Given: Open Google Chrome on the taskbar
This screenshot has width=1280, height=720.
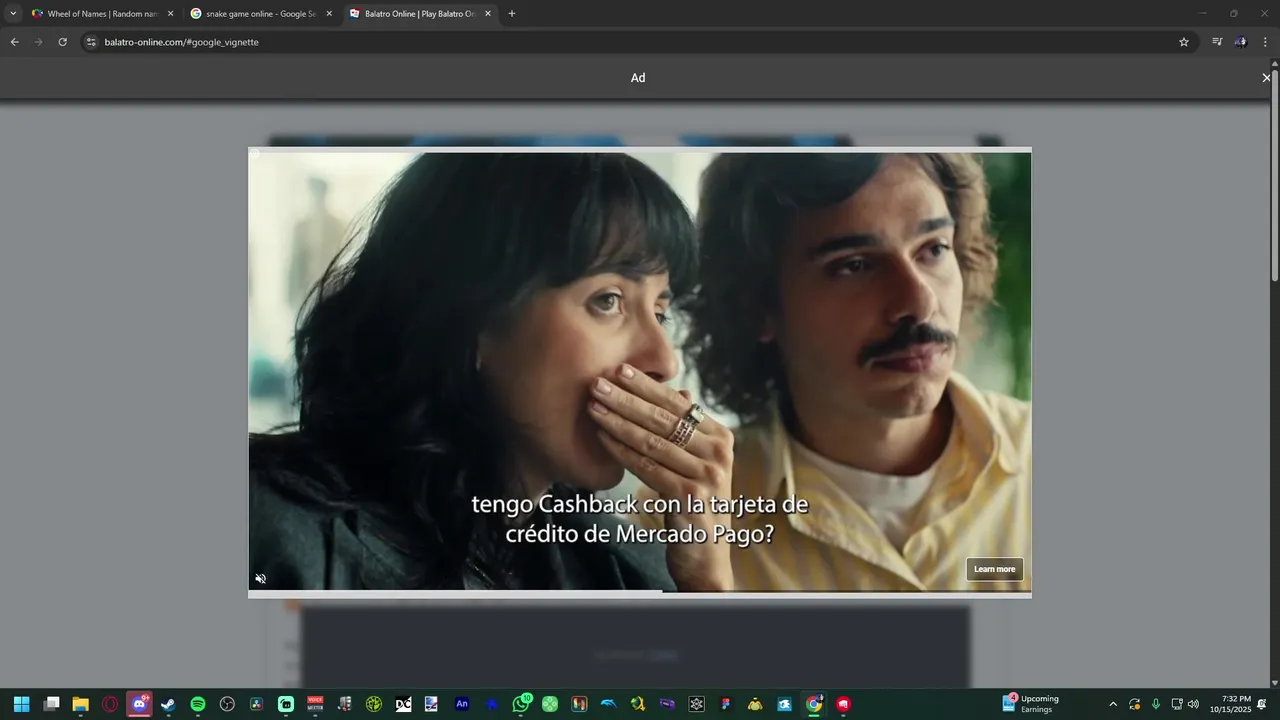Looking at the screenshot, I should (x=814, y=704).
